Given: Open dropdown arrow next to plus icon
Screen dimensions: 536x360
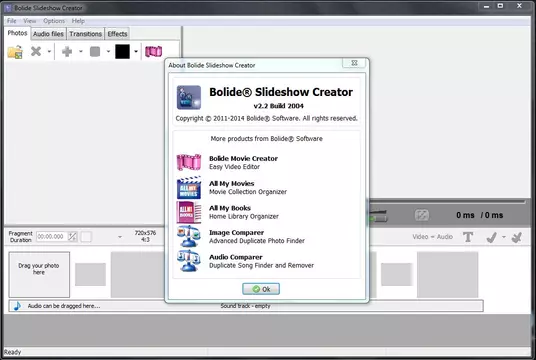Looking at the screenshot, I should pos(81,52).
